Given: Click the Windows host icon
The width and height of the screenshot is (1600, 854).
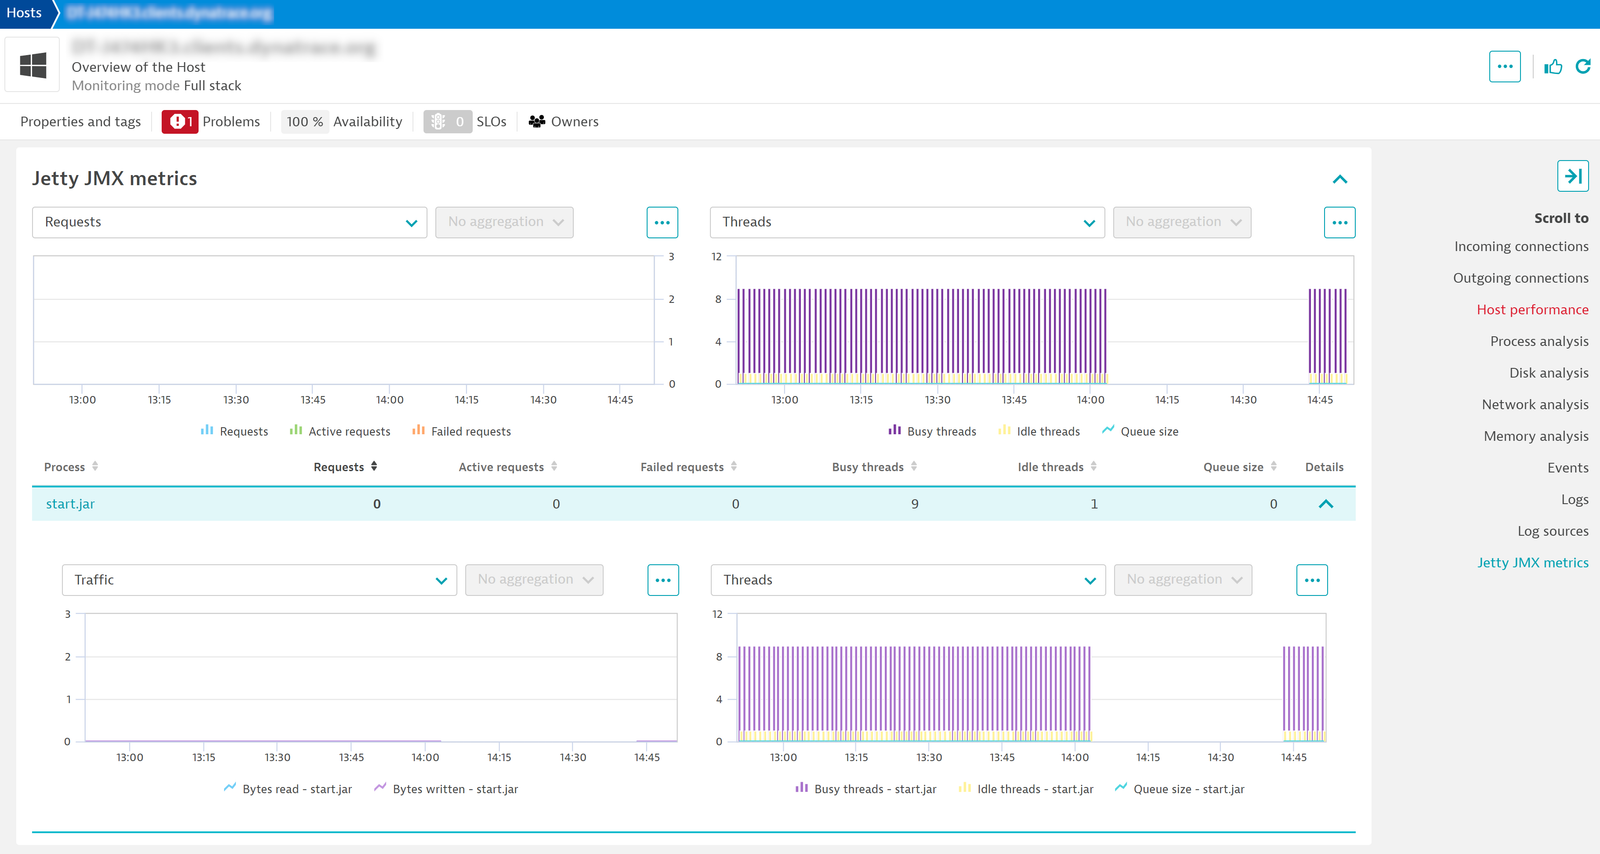Looking at the screenshot, I should pos(33,66).
